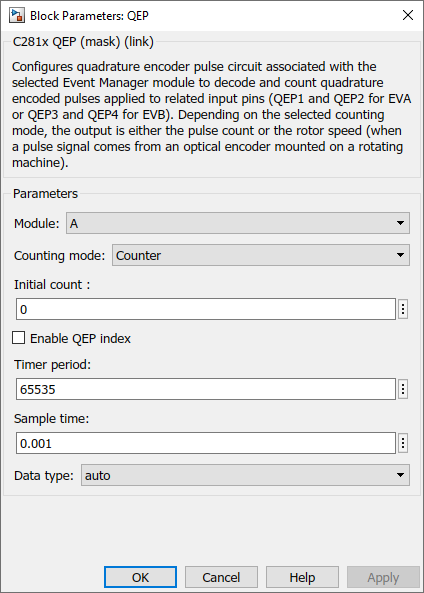The height and width of the screenshot is (593, 424).
Task: Click the 'Block Parameters: QEP' window title
Action: click(x=89, y=16)
